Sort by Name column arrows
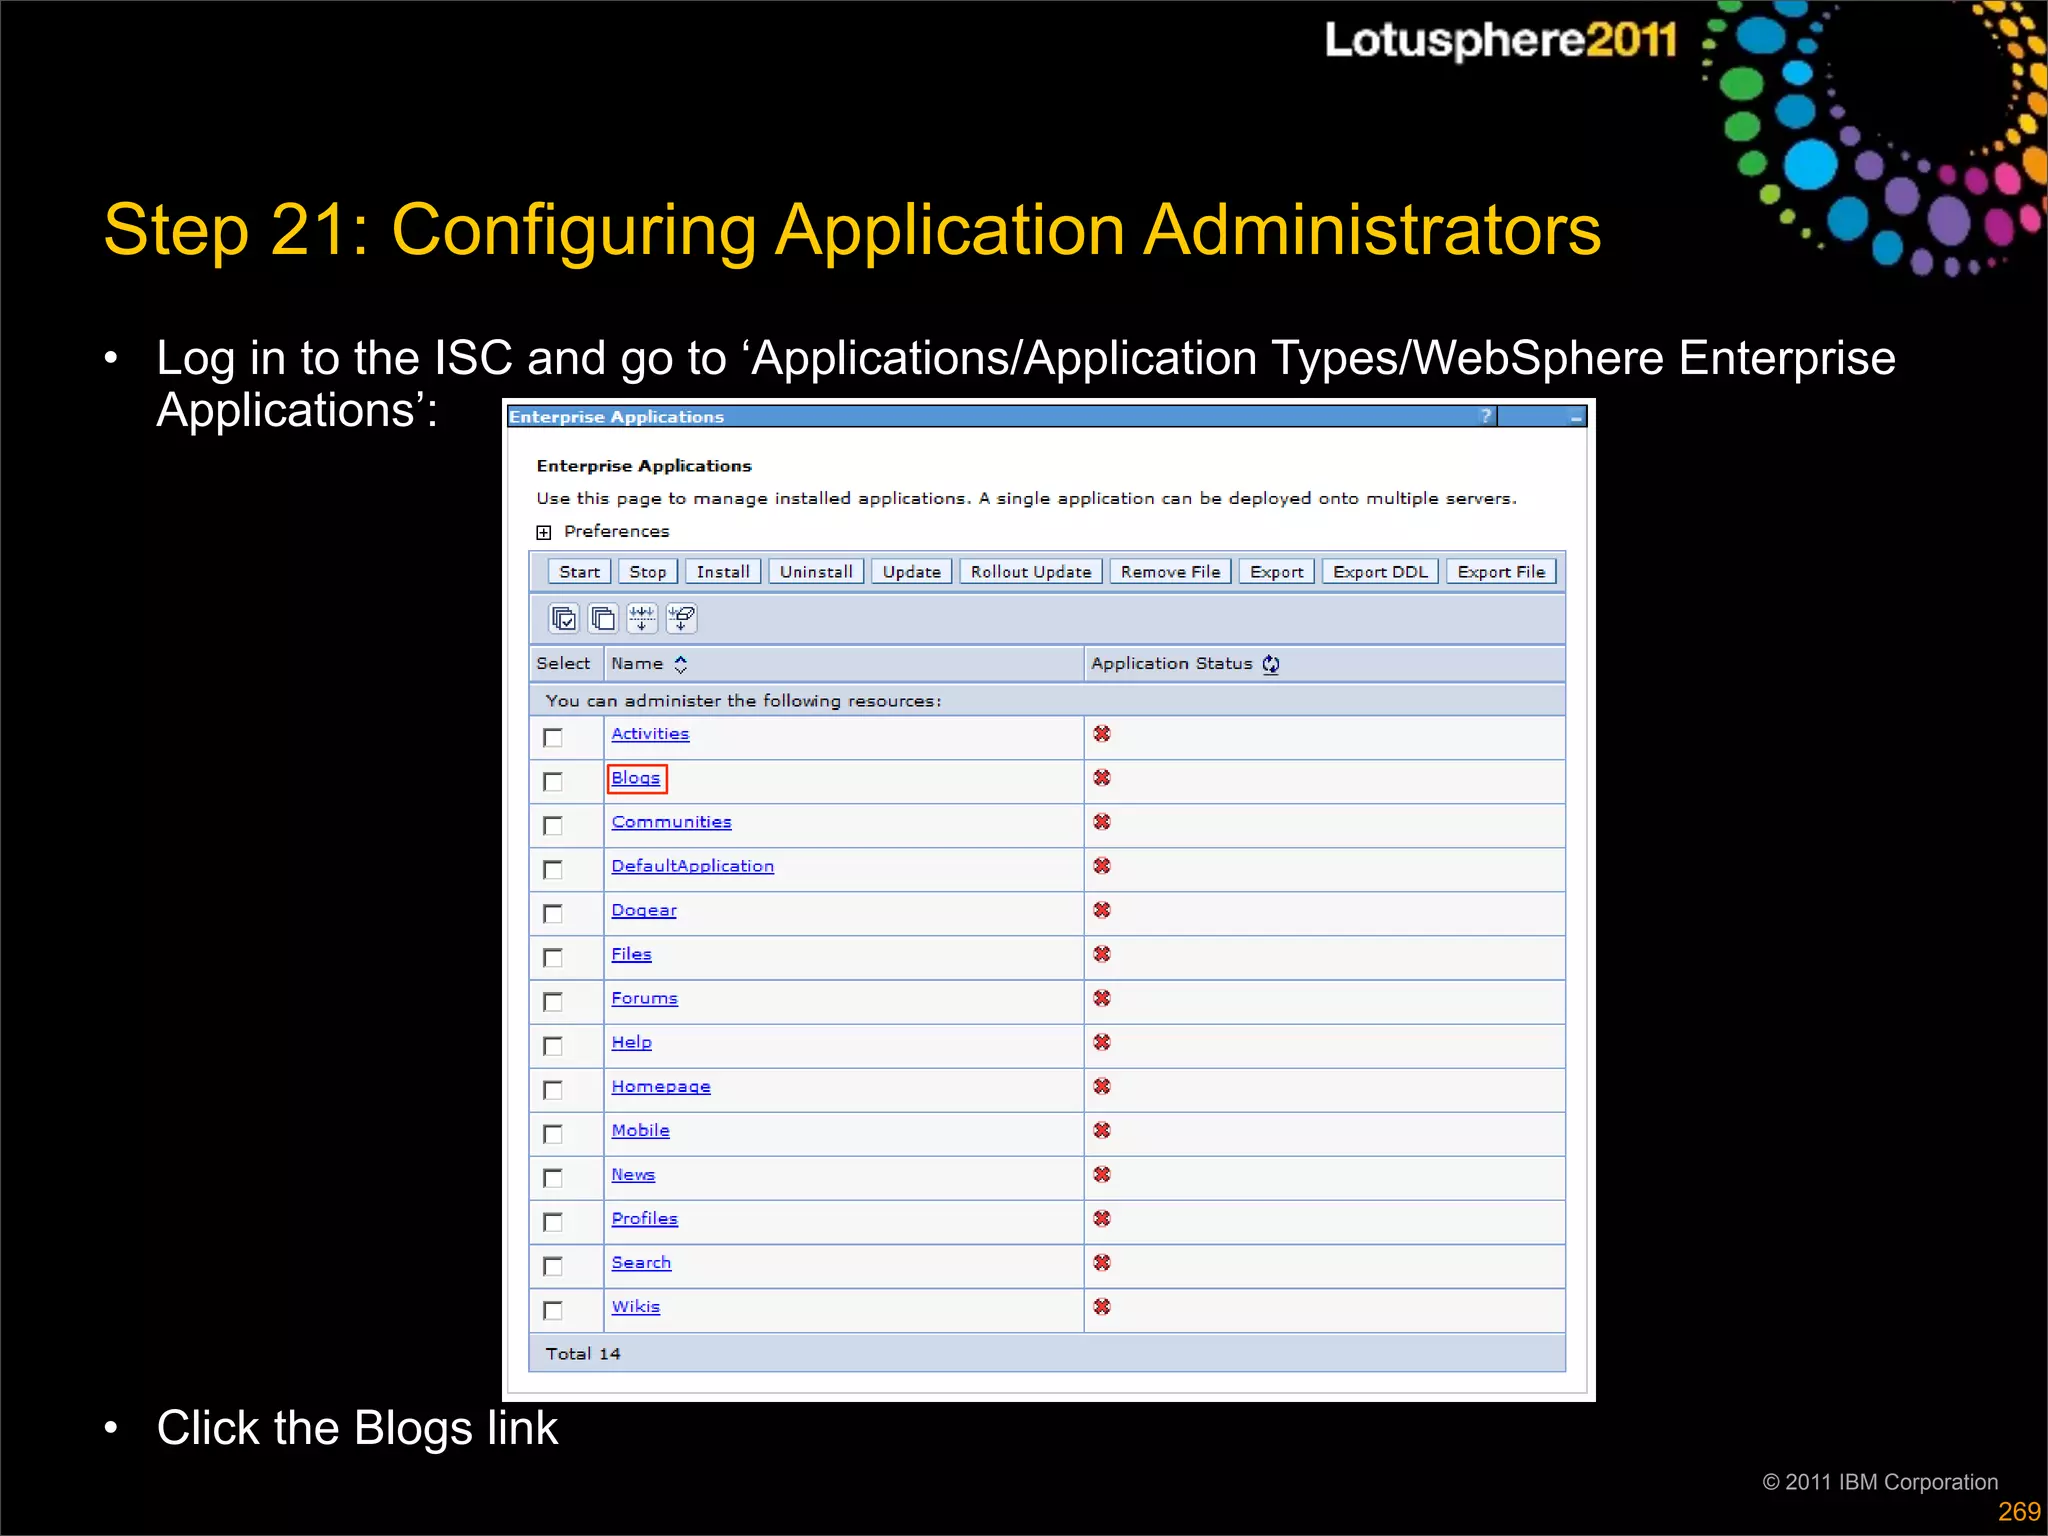 pos(681,664)
